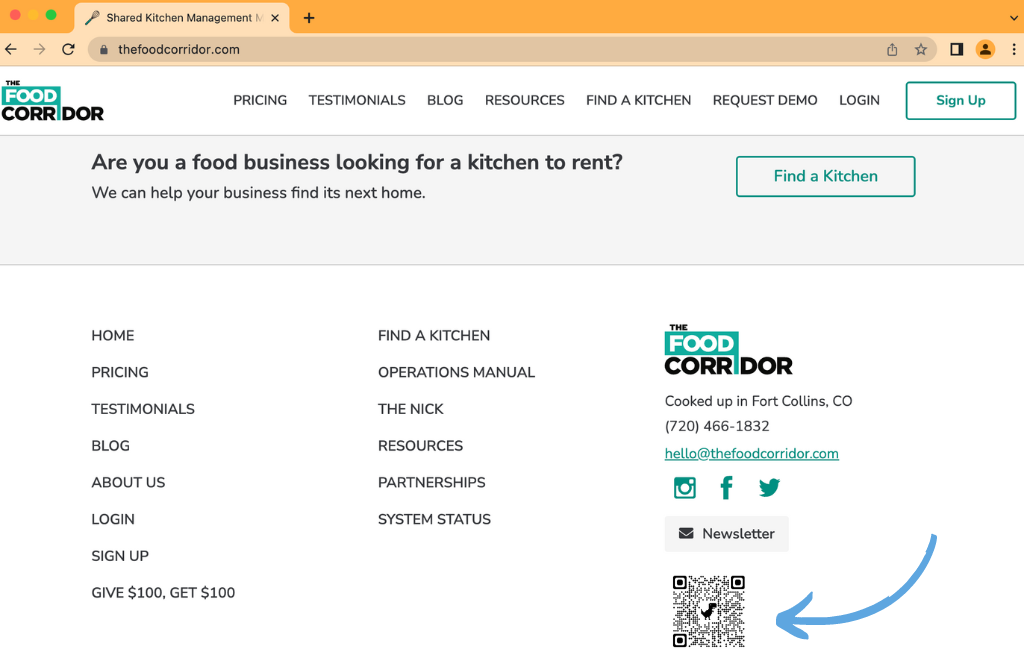Reload the page
Image resolution: width=1024 pixels, height=670 pixels.
pos(68,48)
